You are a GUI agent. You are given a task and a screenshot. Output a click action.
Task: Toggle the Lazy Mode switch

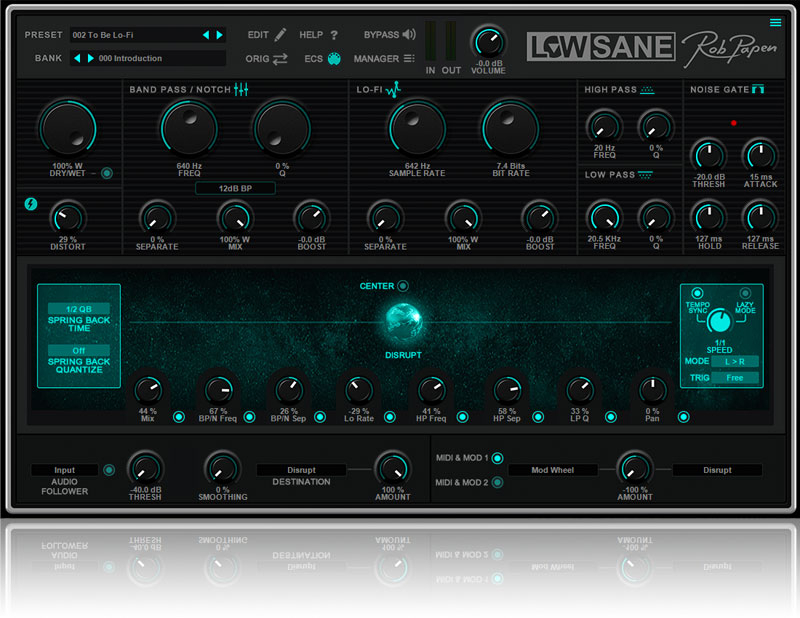[744, 292]
